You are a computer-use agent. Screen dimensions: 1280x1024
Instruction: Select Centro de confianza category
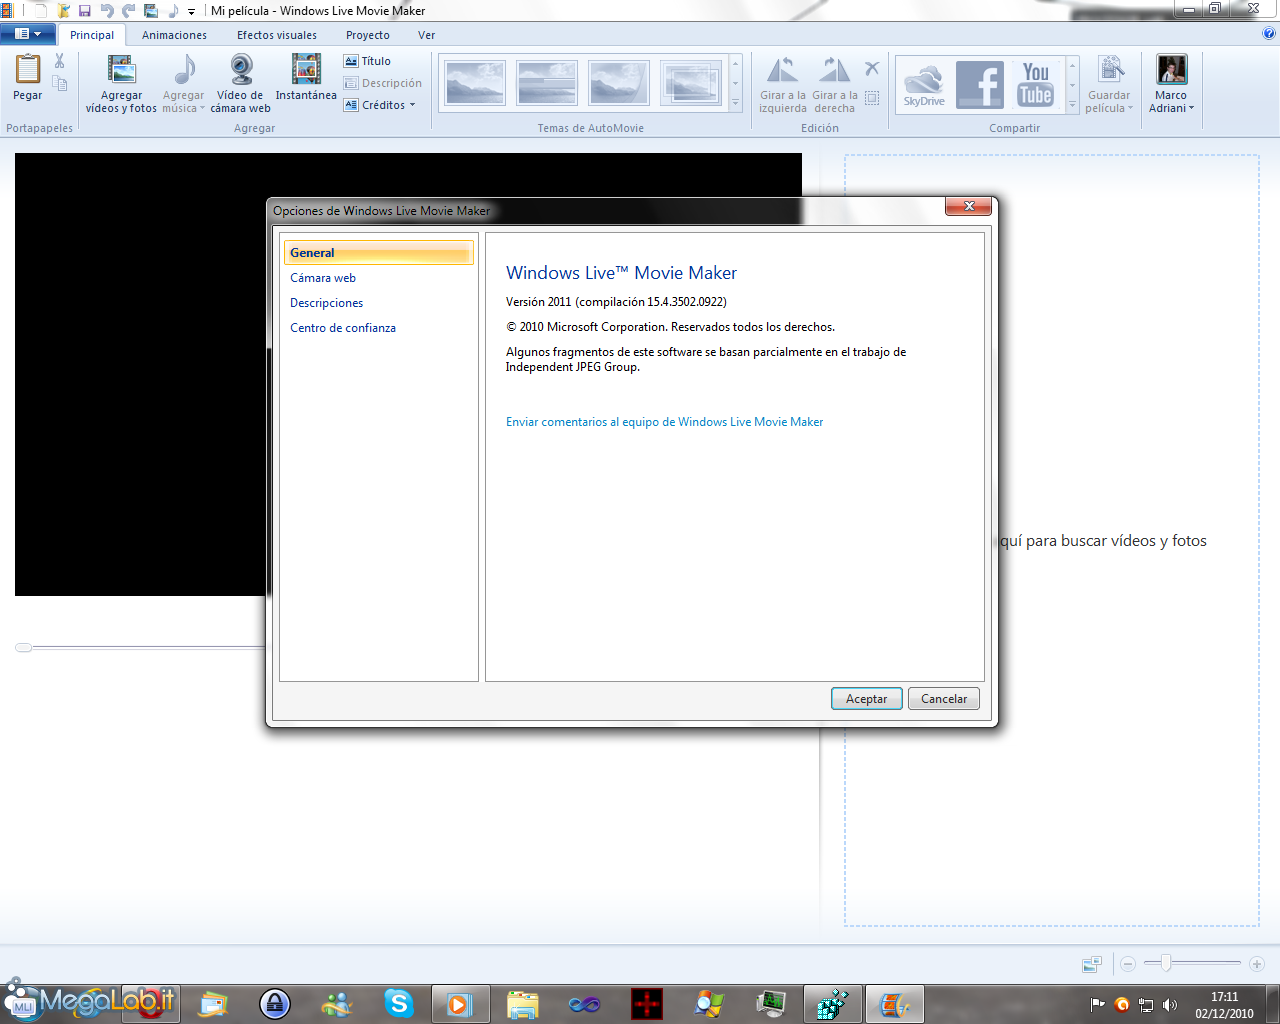(343, 328)
